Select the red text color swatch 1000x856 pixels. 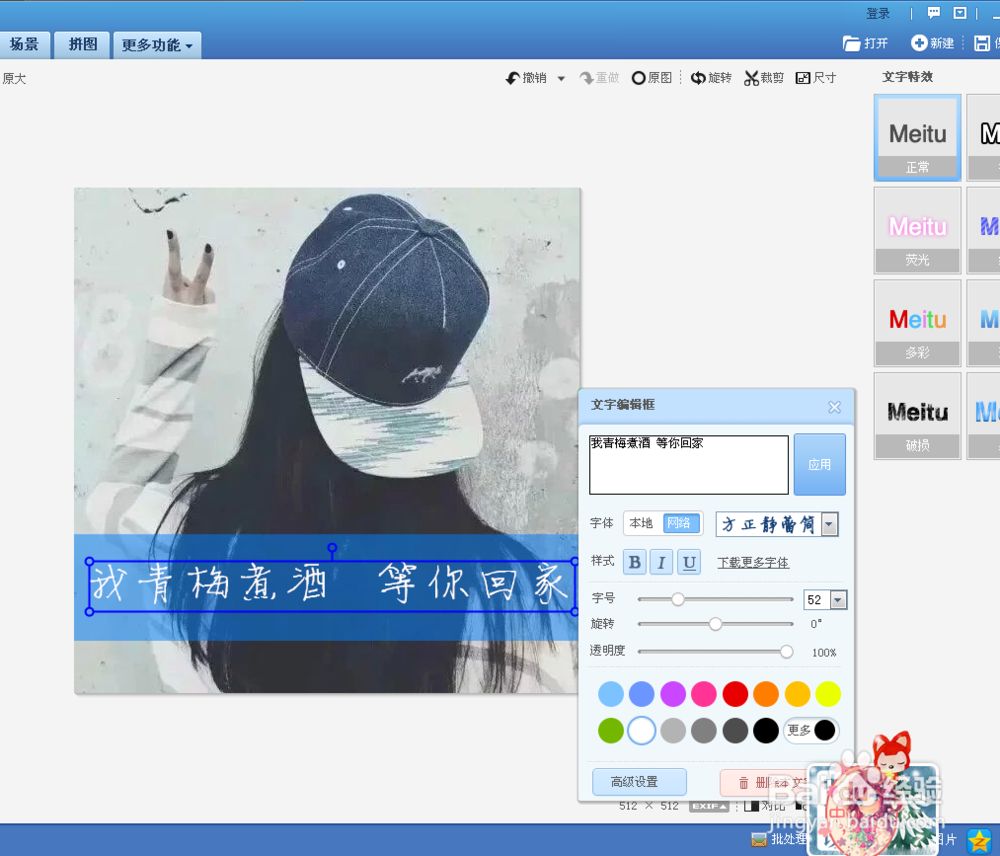tap(735, 693)
